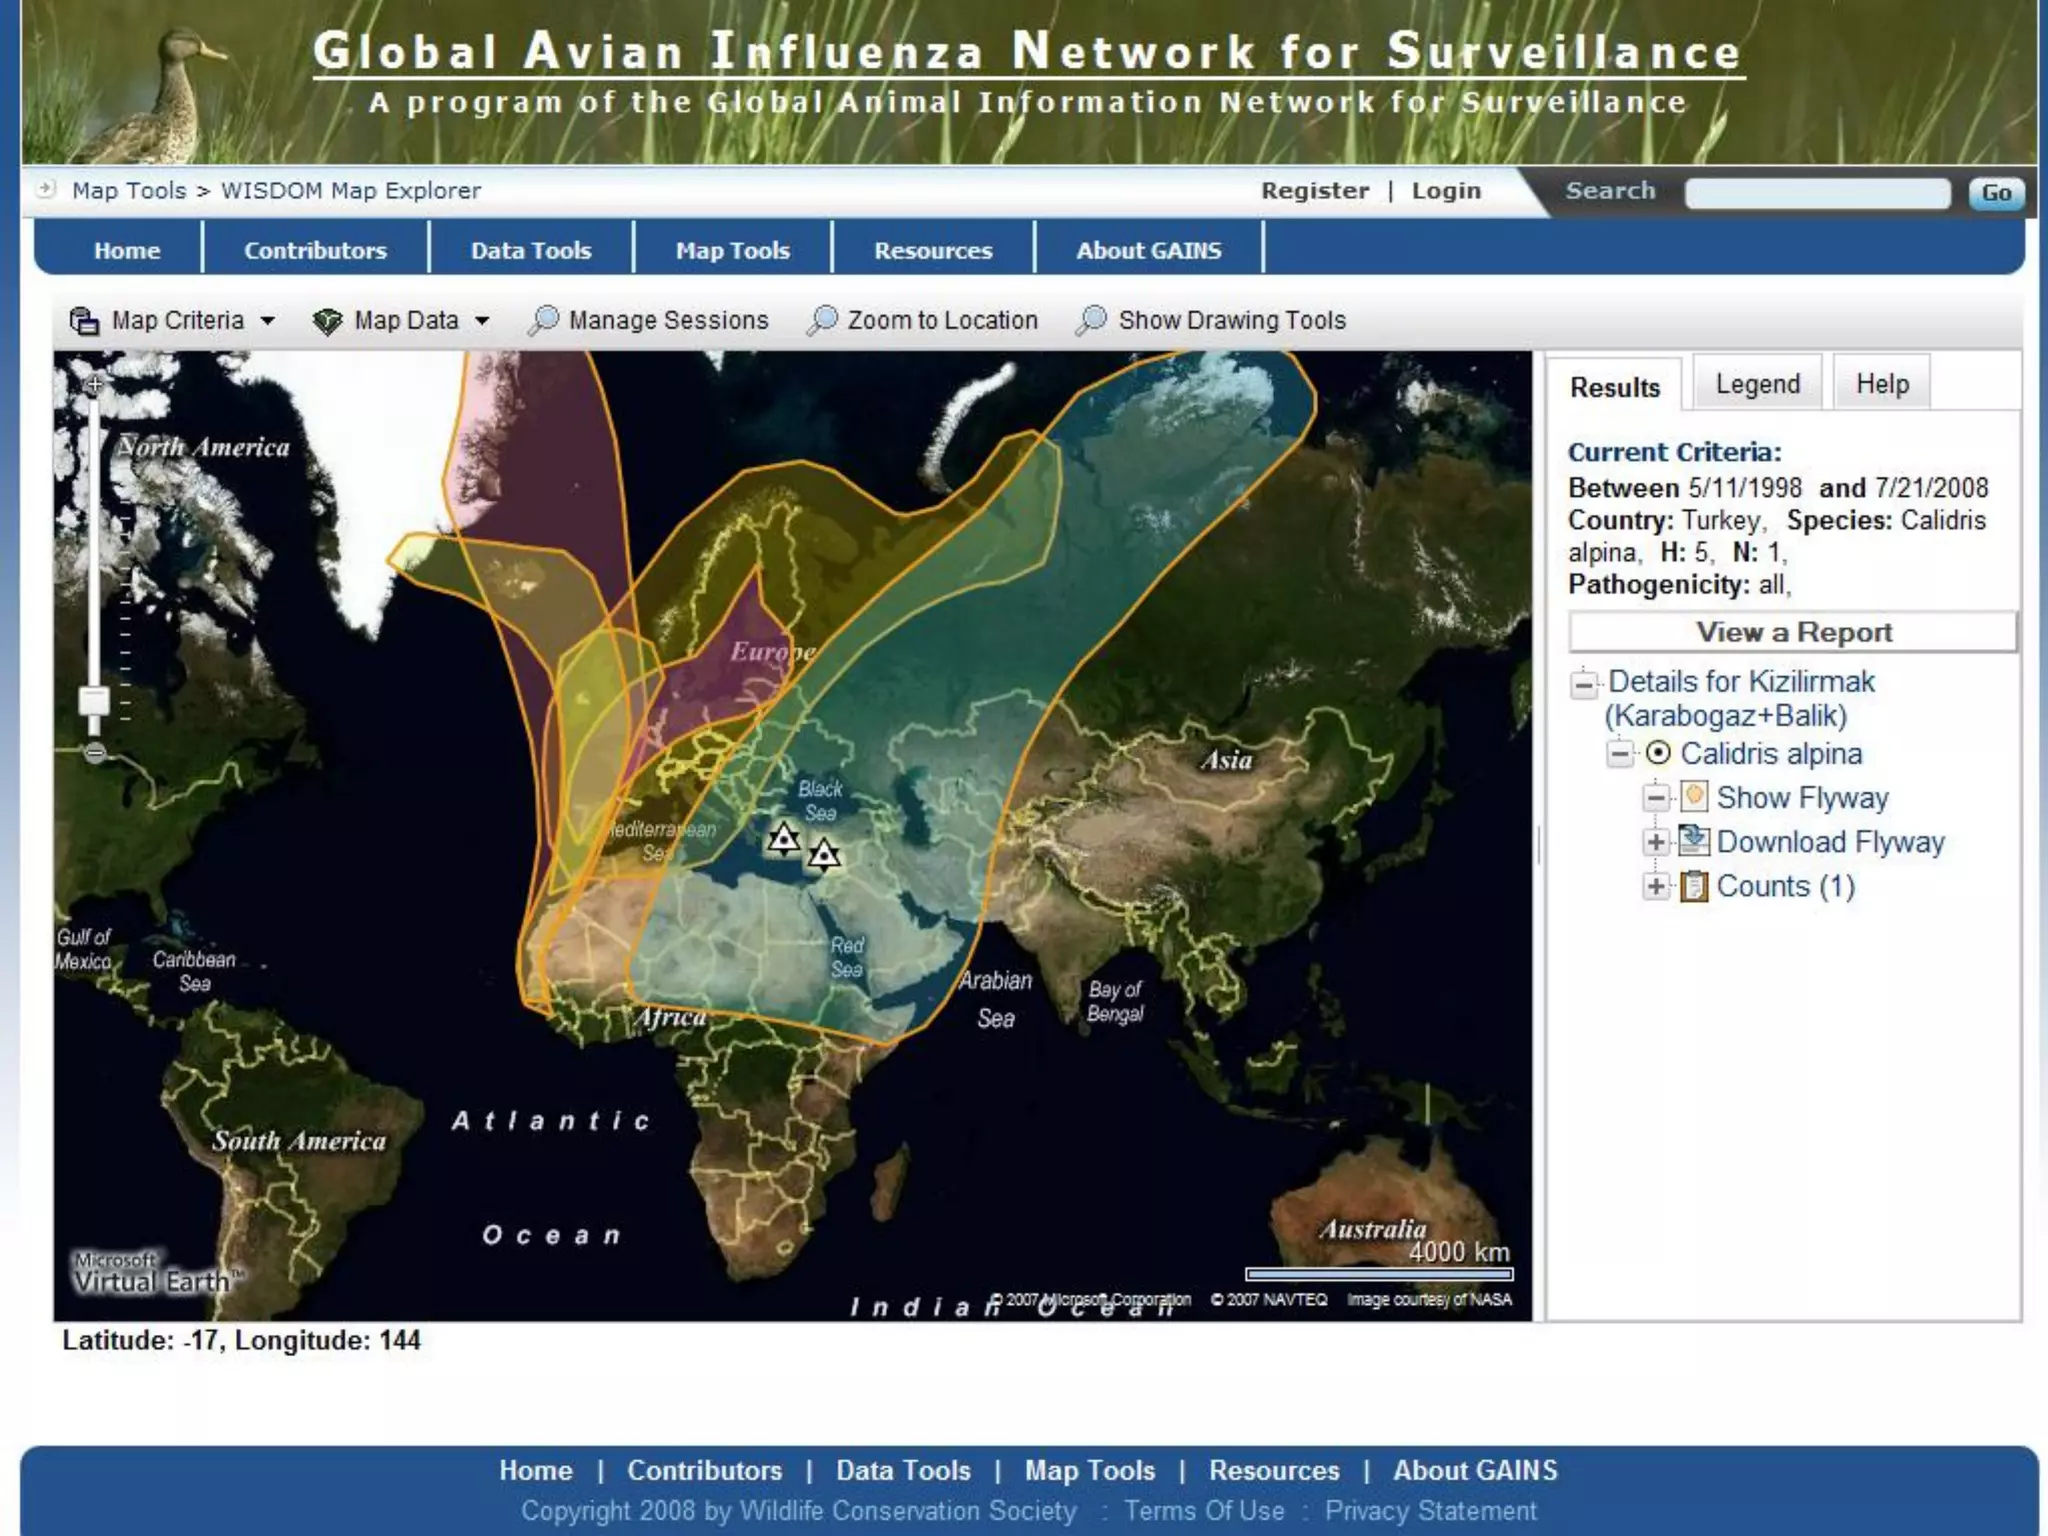This screenshot has height=1536, width=2048.
Task: Click the Manage Sessions toolbar label
Action: tap(668, 320)
